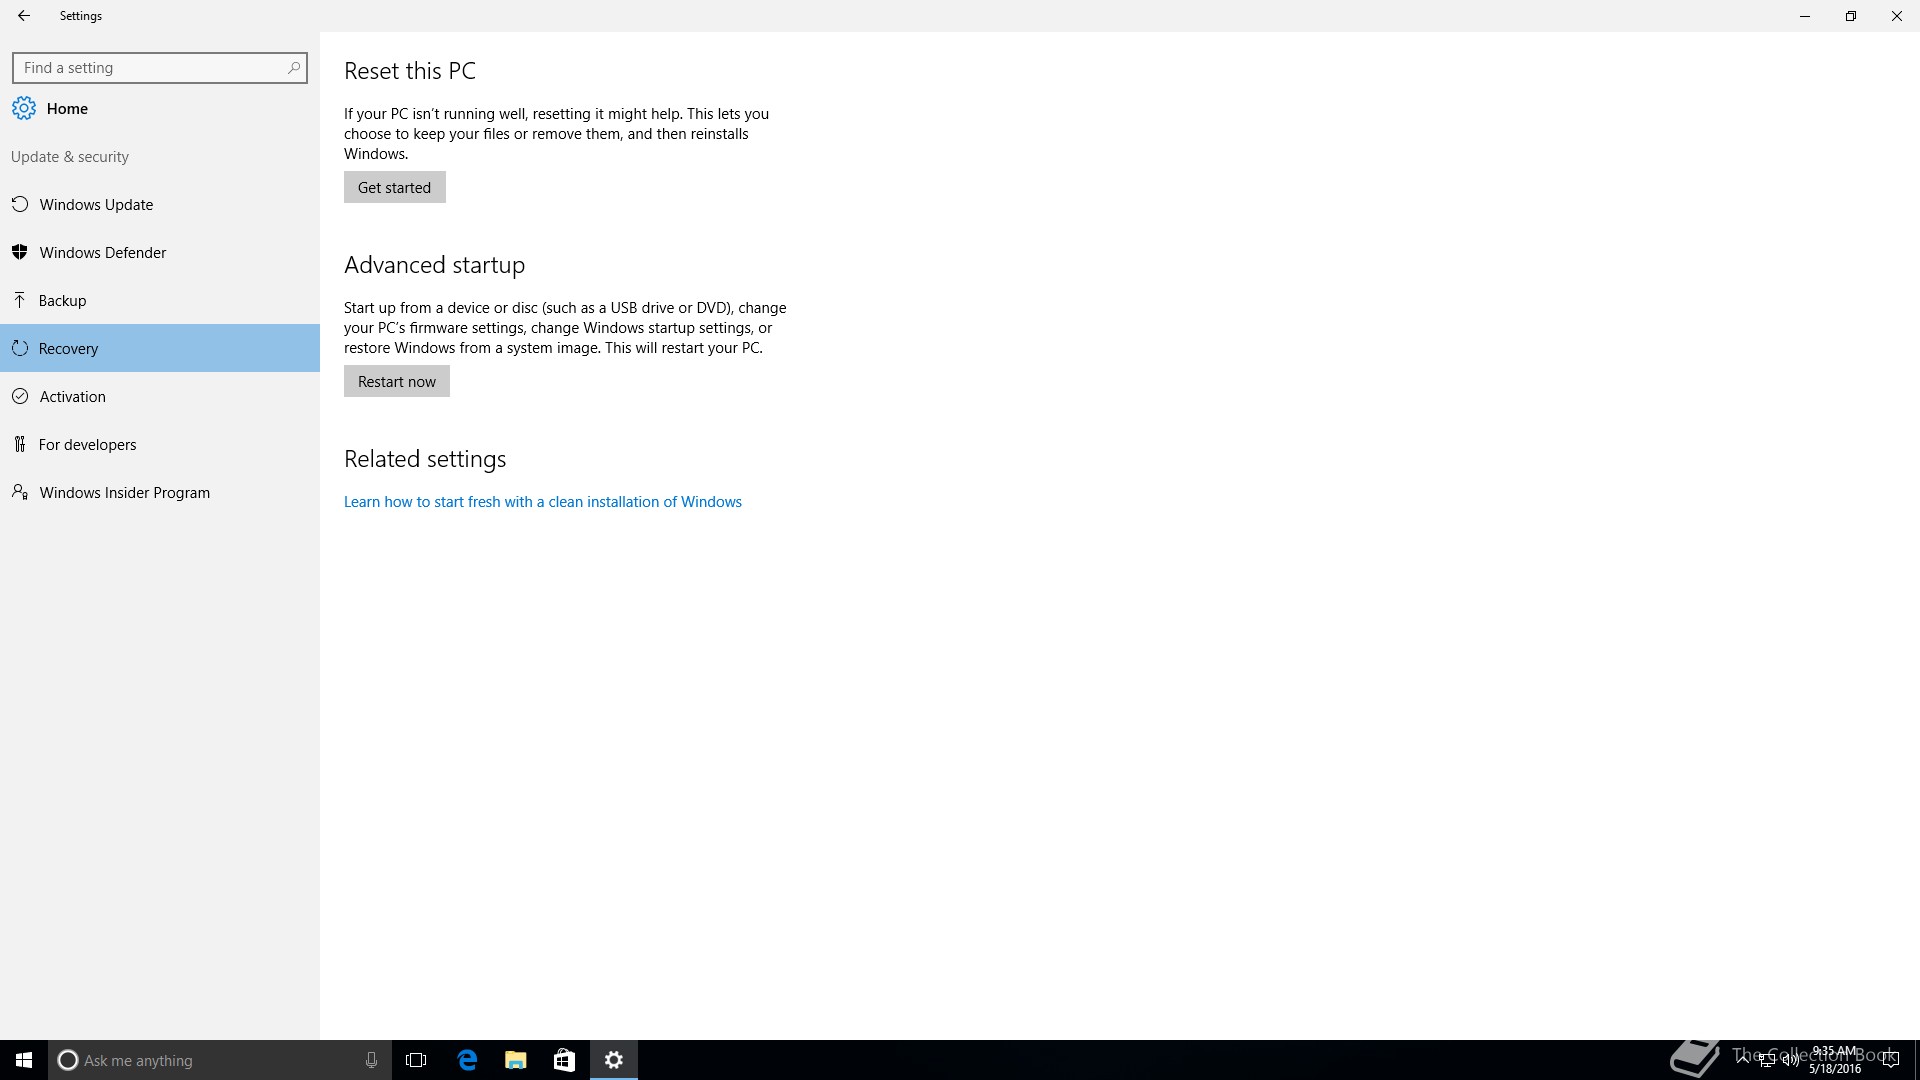This screenshot has height=1080, width=1920.
Task: Click the search magnifier in Find a setting
Action: pyautogui.click(x=293, y=68)
